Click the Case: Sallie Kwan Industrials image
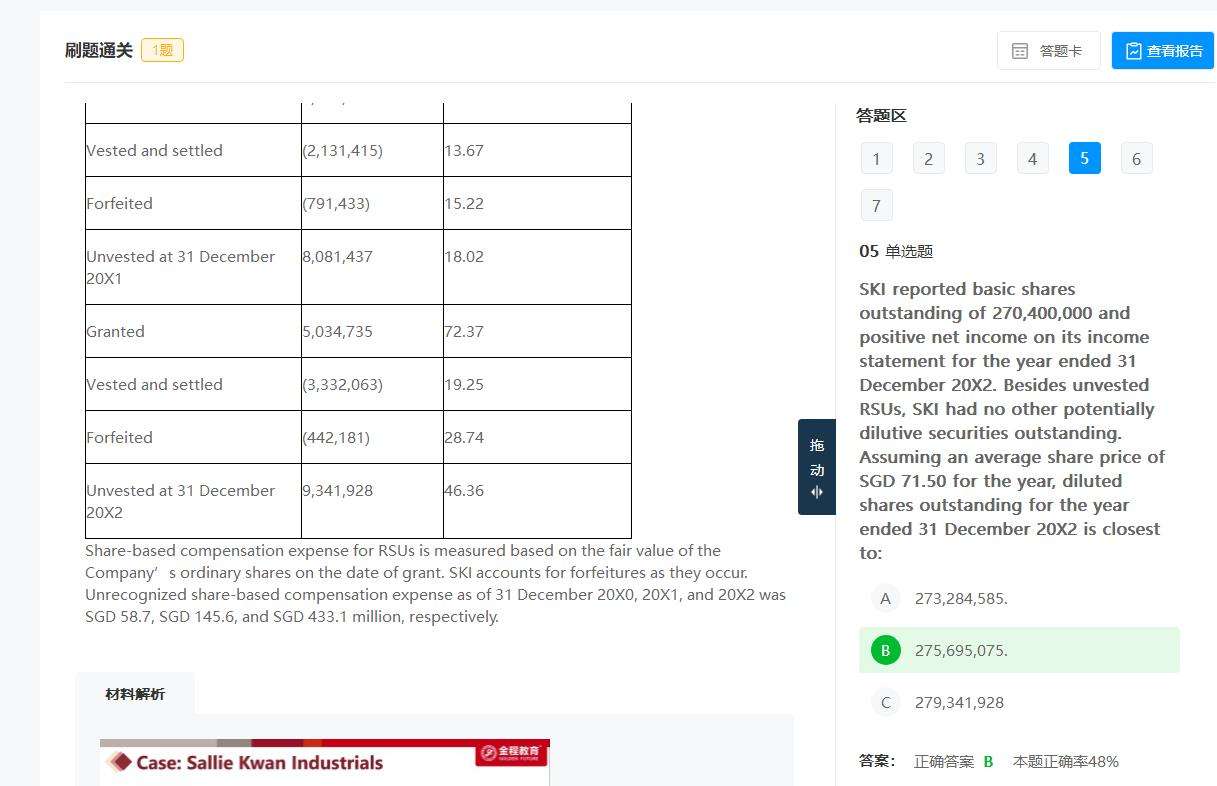 pos(325,762)
